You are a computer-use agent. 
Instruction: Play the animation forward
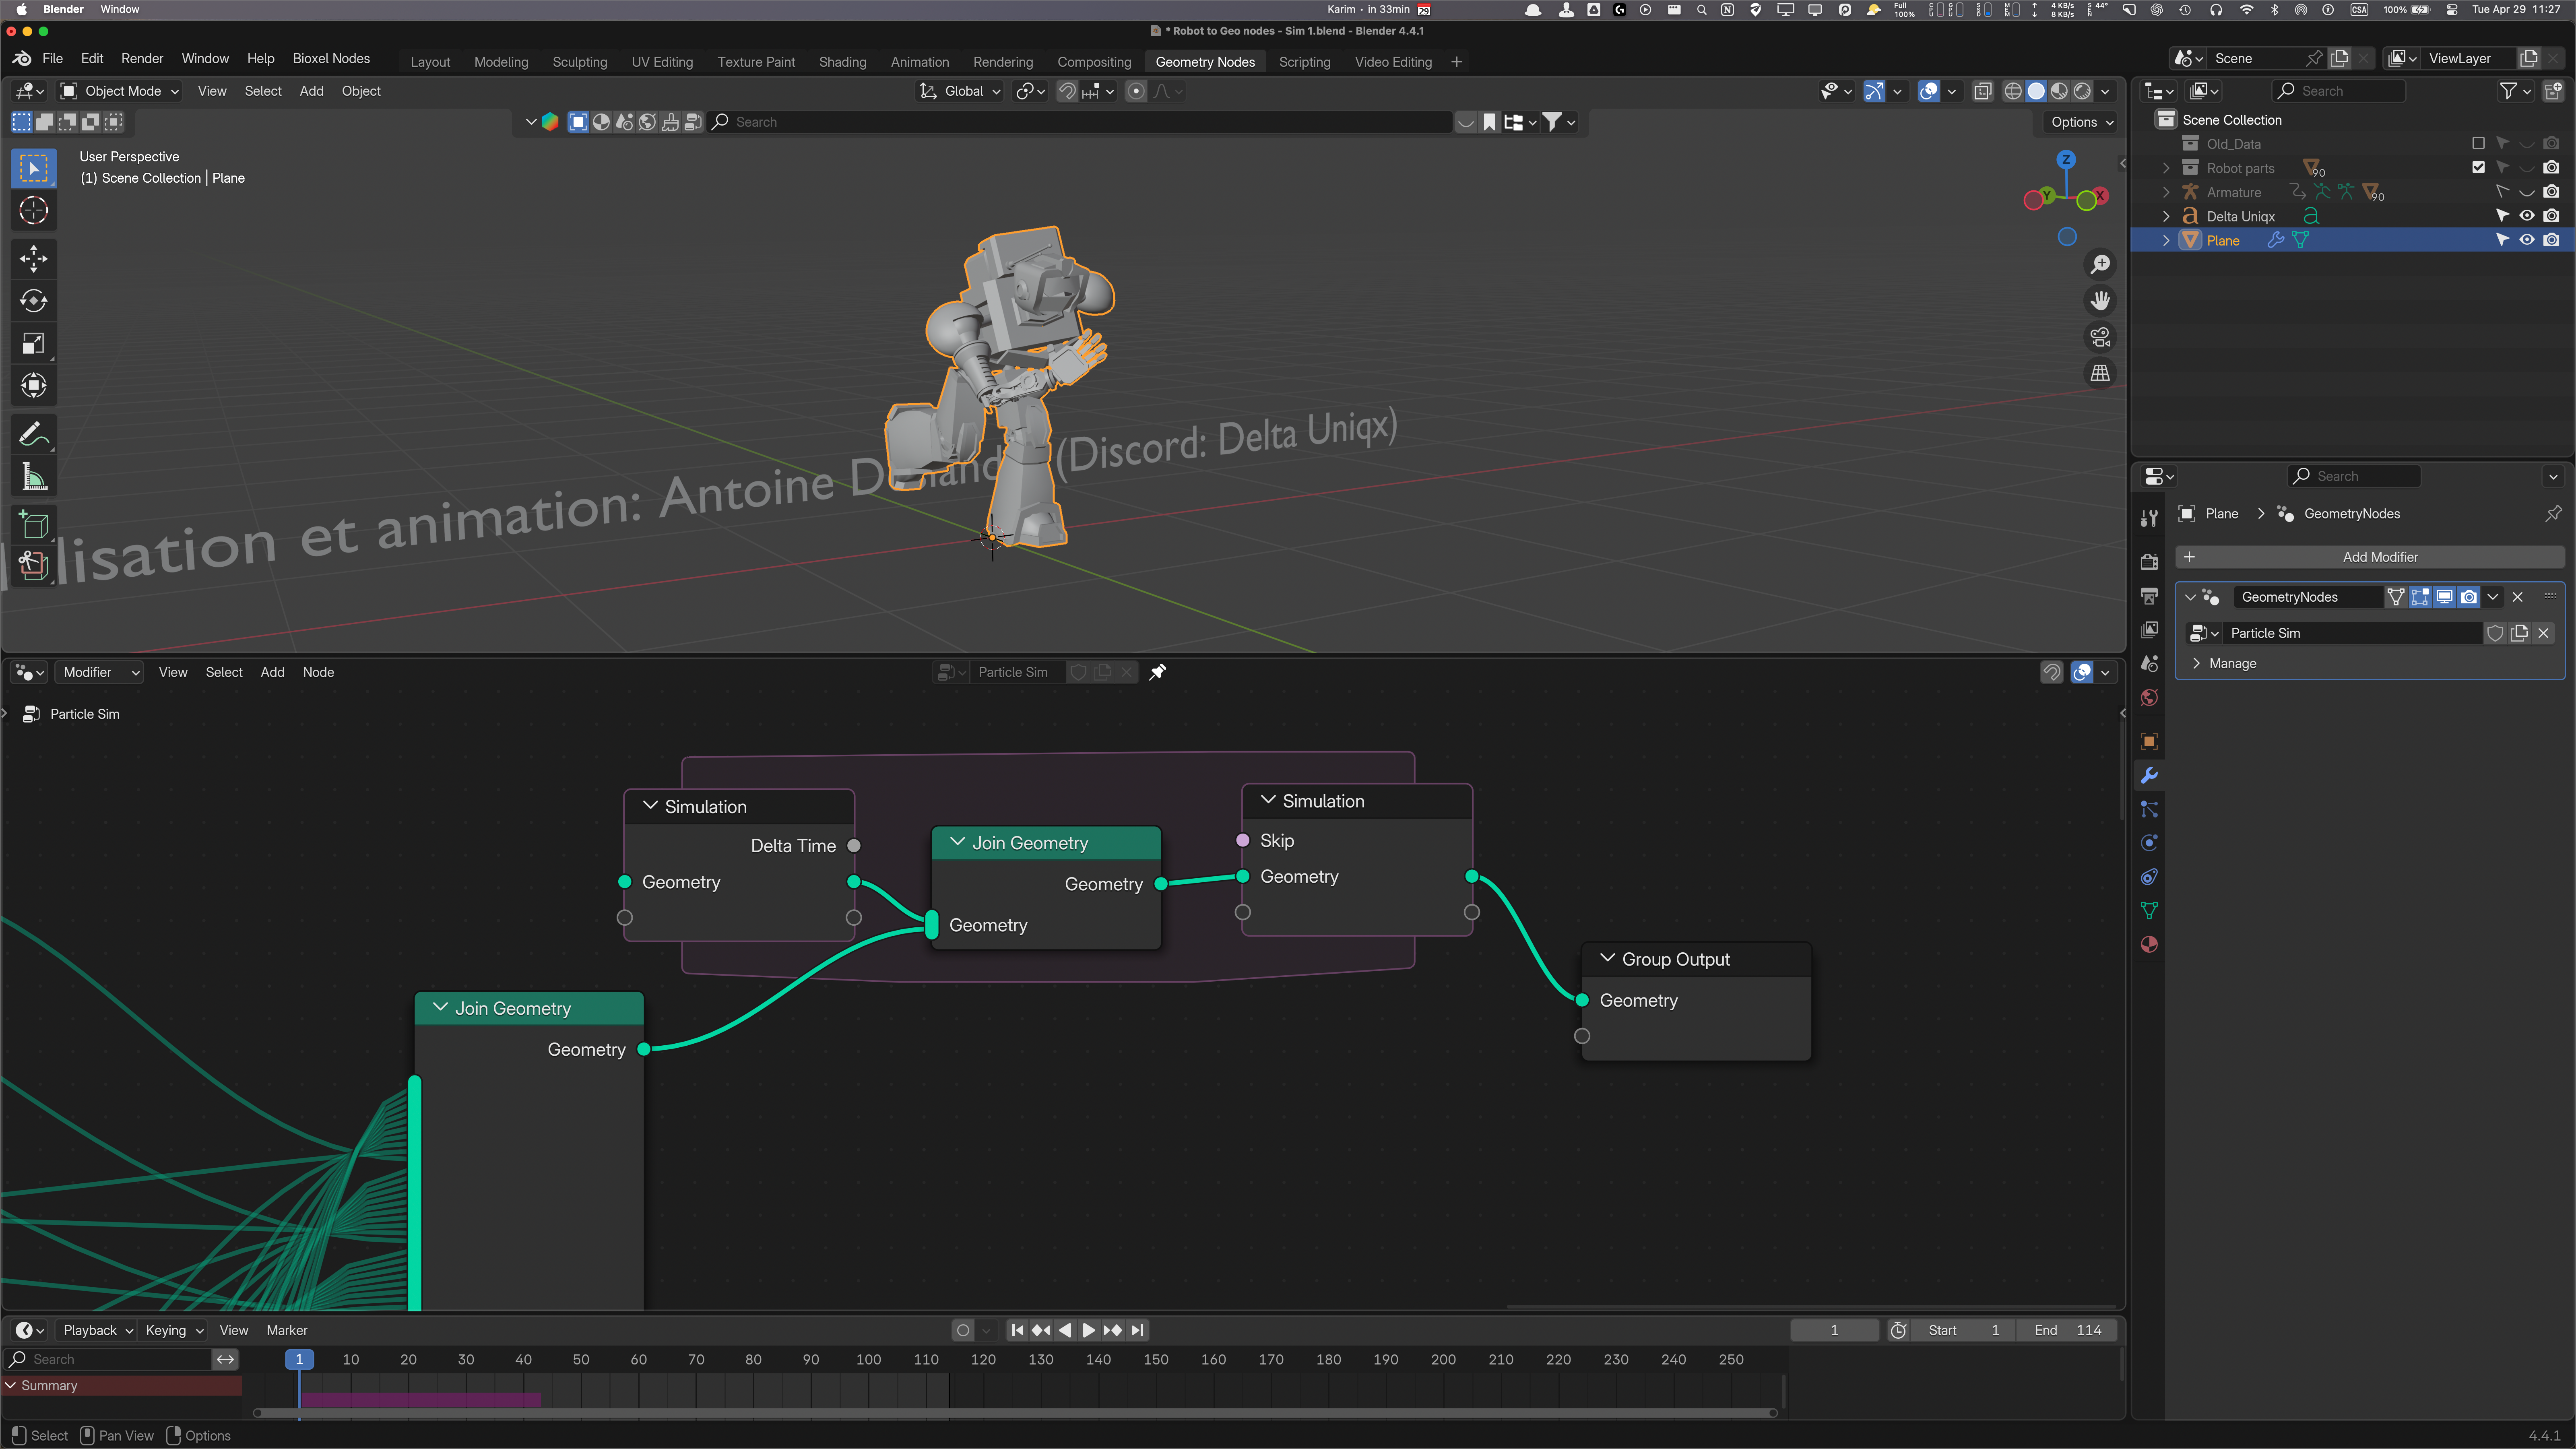[1089, 1330]
